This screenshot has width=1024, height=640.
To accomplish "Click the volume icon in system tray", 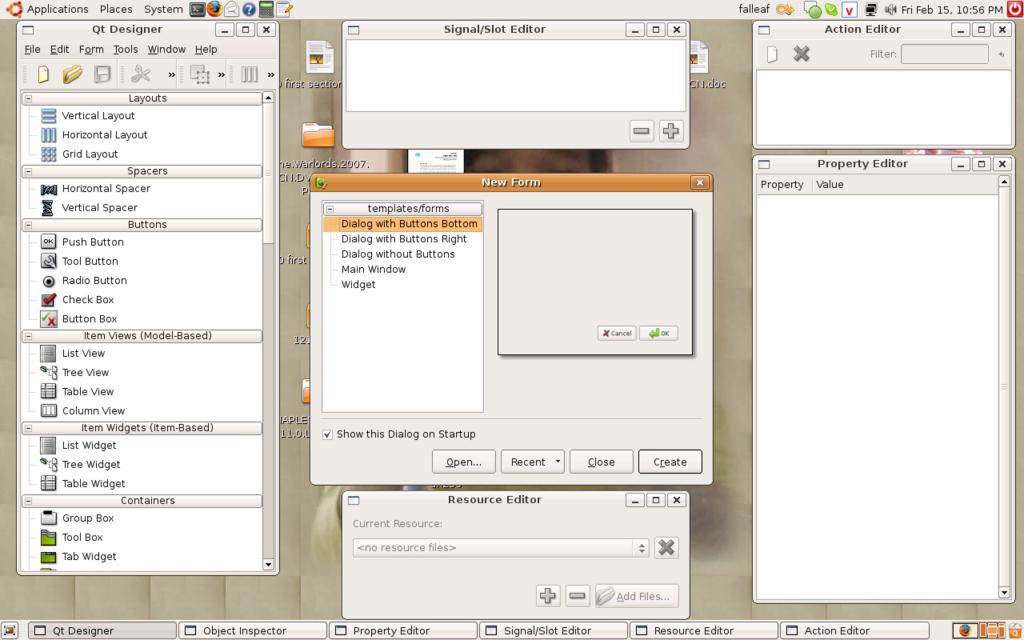I will tap(890, 10).
